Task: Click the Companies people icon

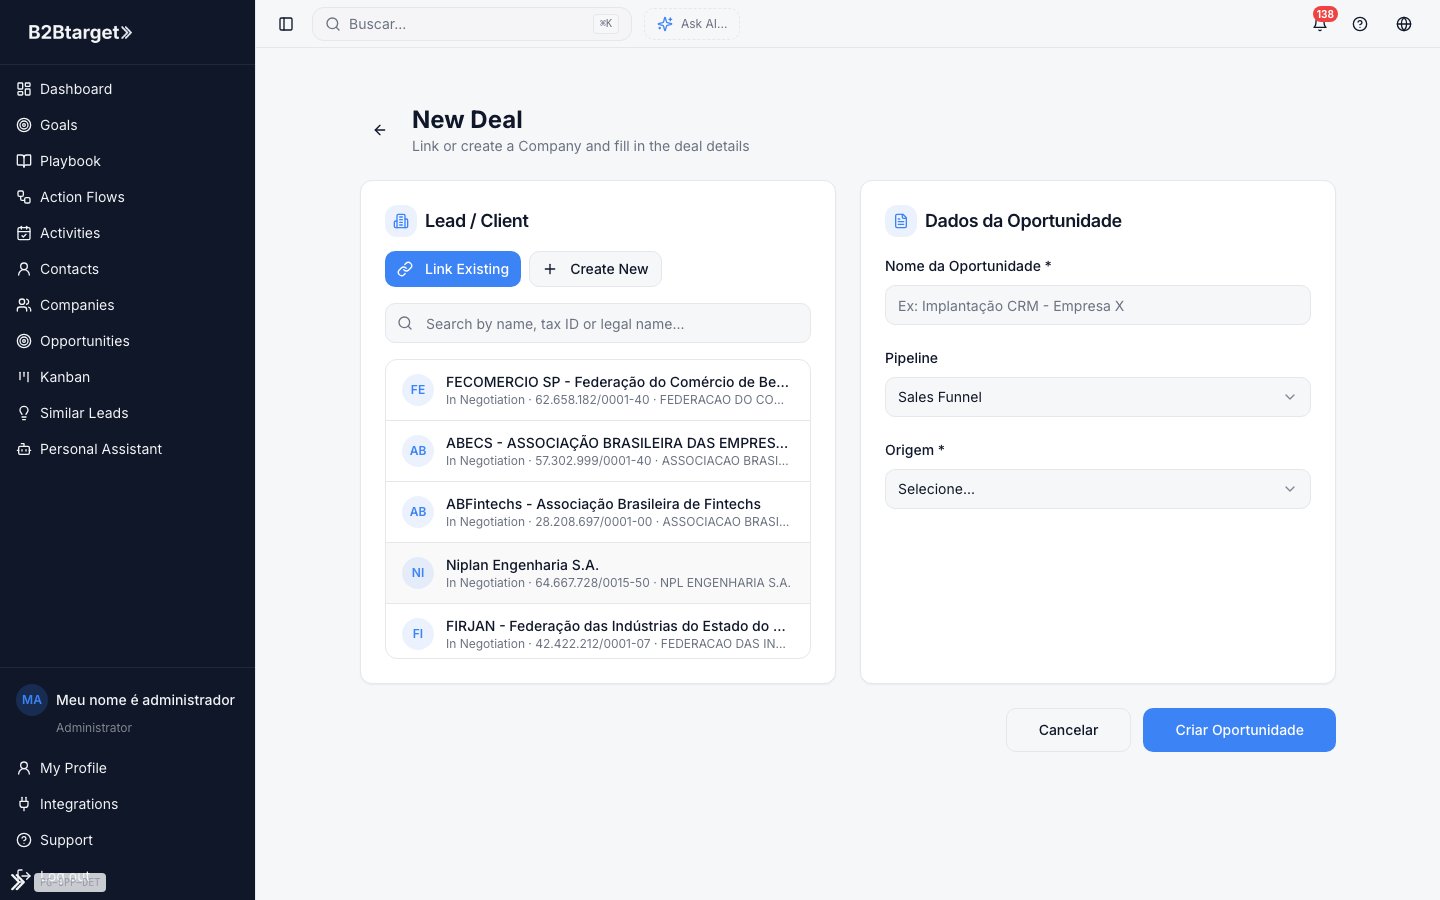Action: (24, 305)
